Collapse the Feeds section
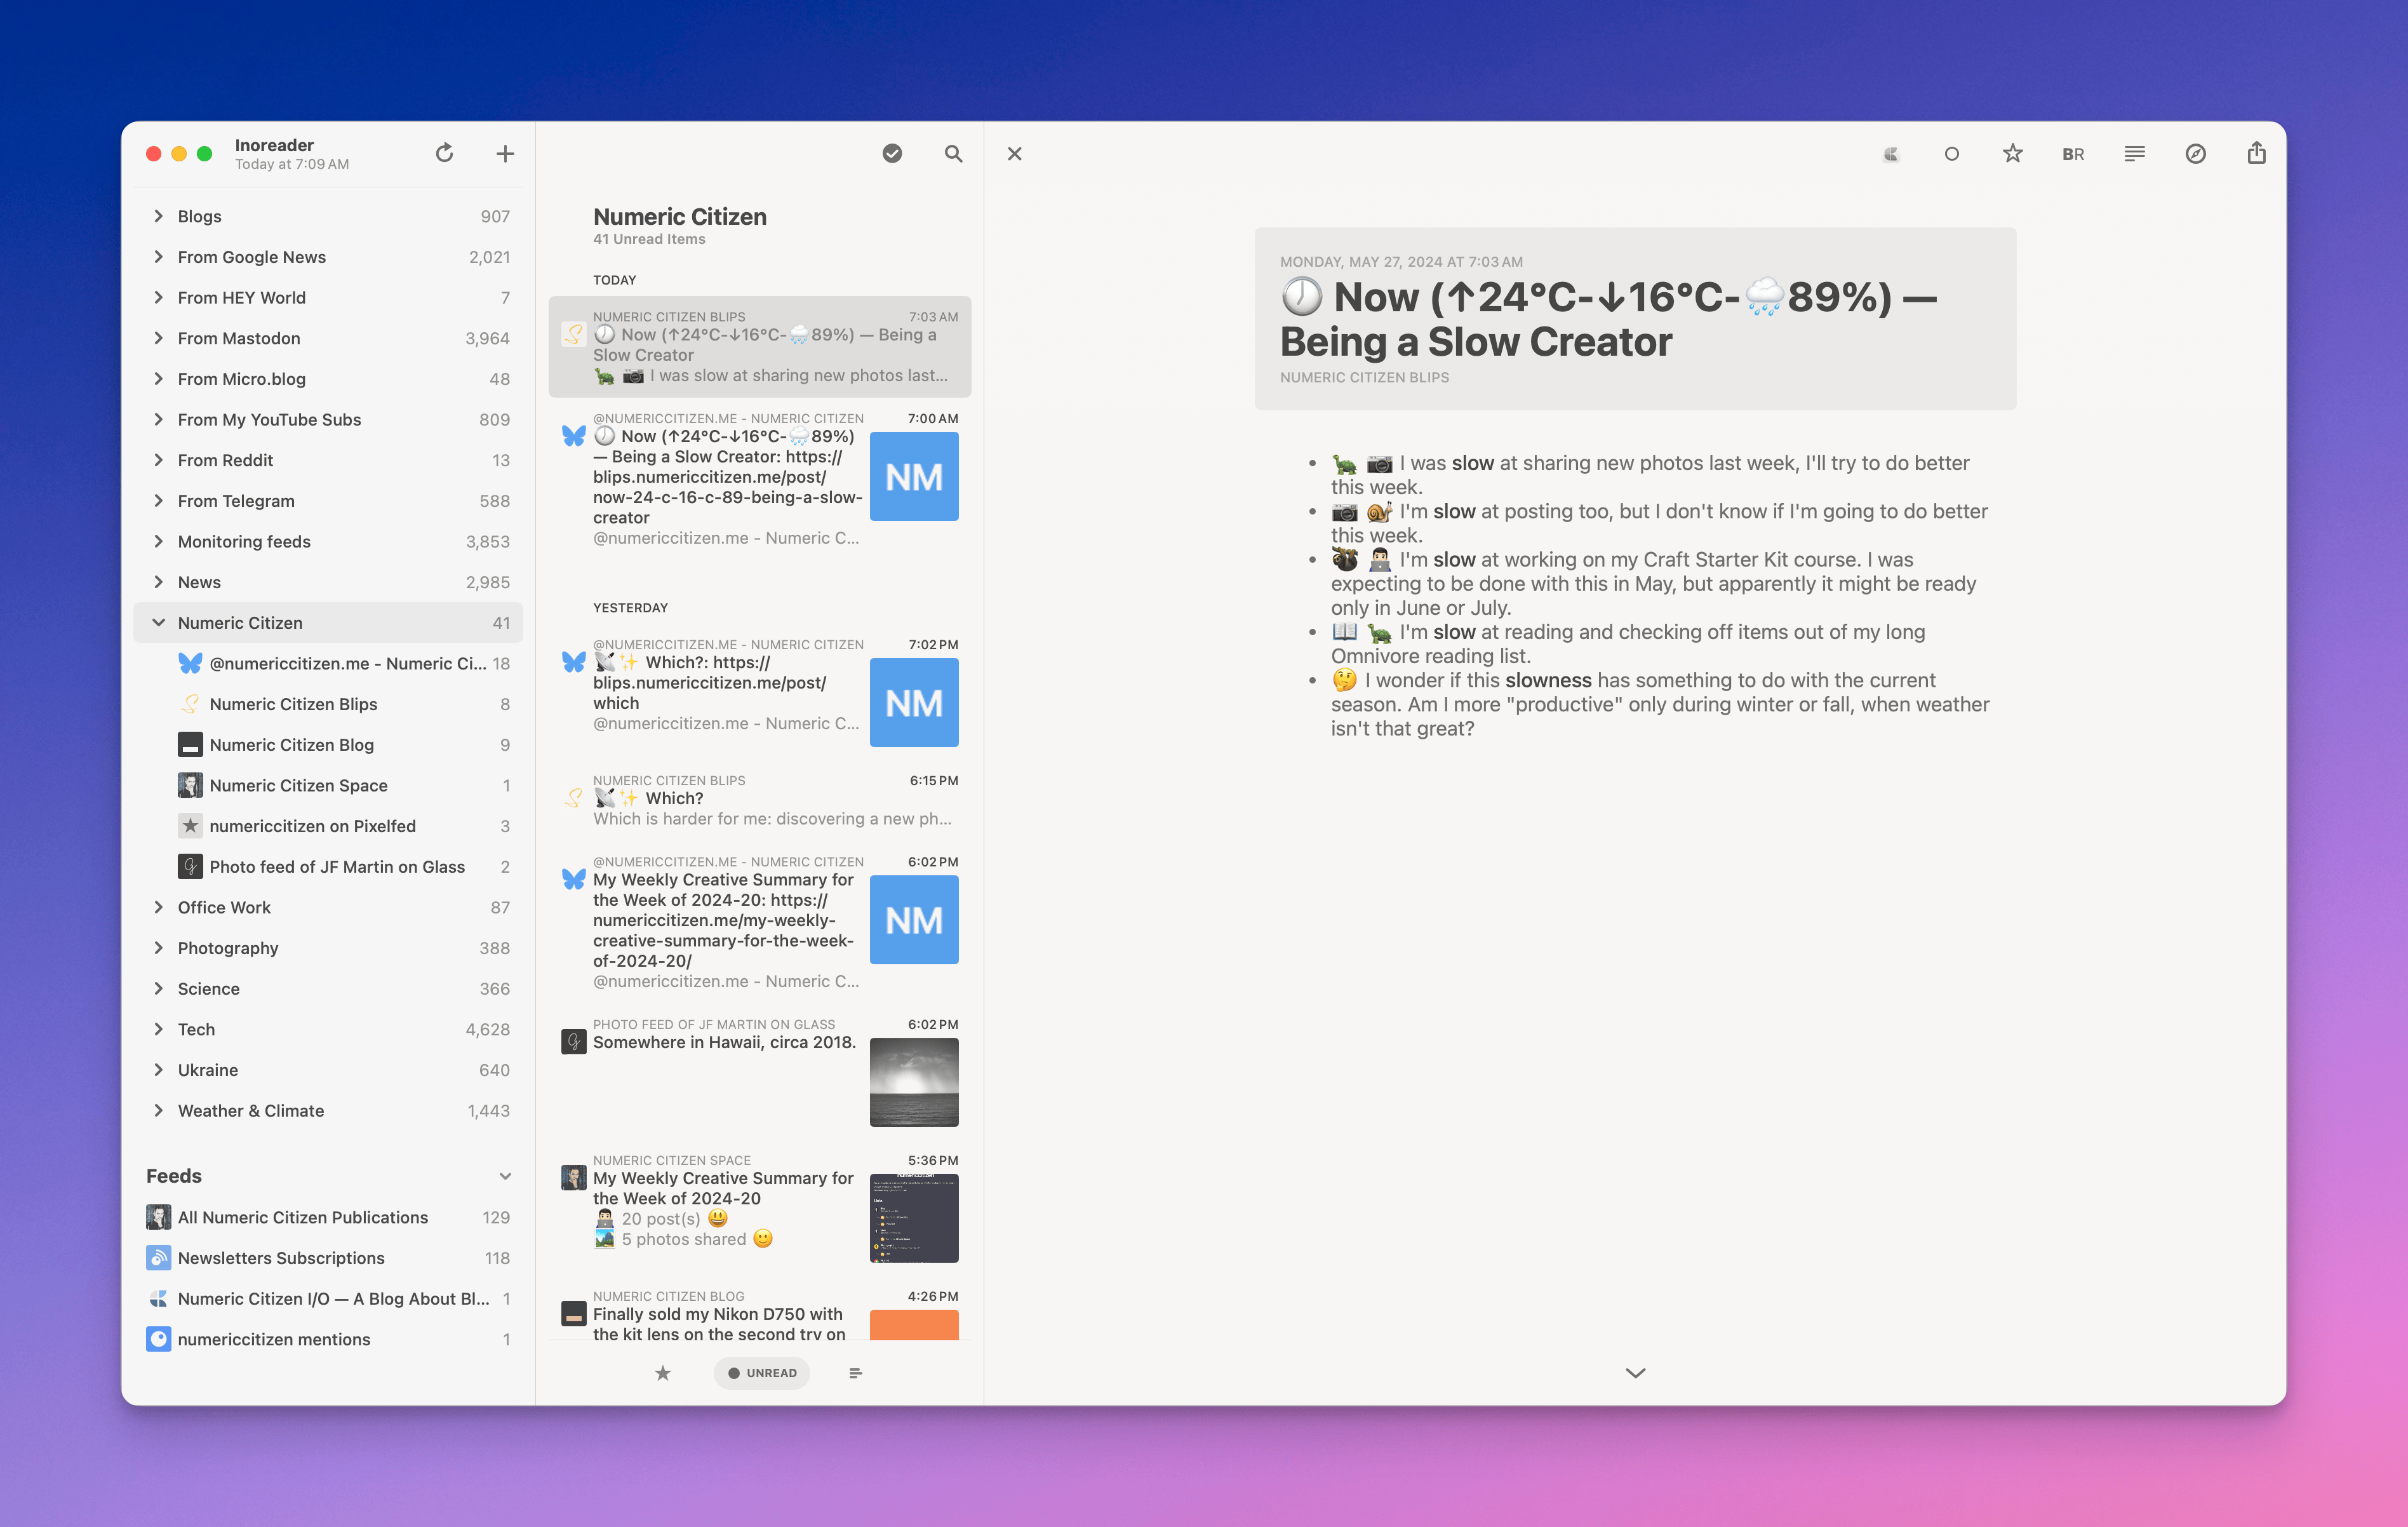The image size is (2408, 1527). [505, 1175]
